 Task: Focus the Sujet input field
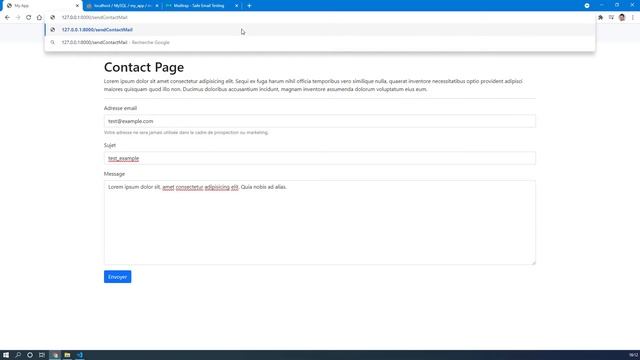tap(320, 158)
